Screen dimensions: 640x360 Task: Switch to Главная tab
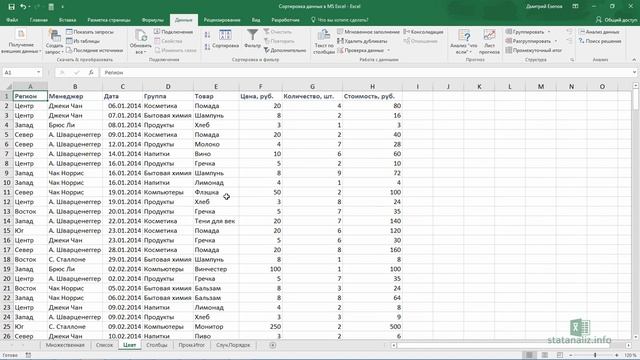[x=38, y=20]
